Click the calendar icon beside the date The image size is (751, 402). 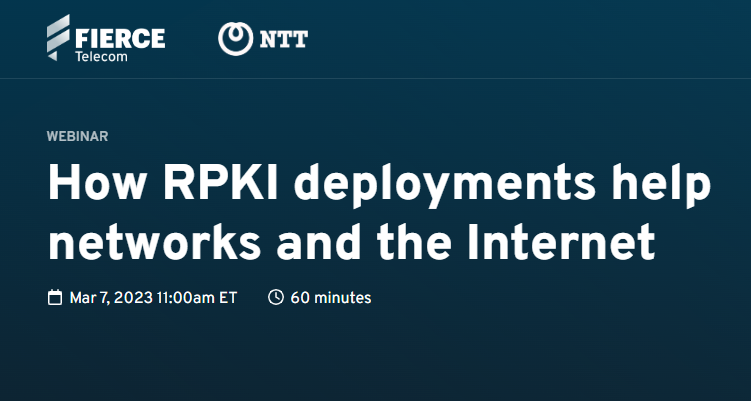(55, 298)
